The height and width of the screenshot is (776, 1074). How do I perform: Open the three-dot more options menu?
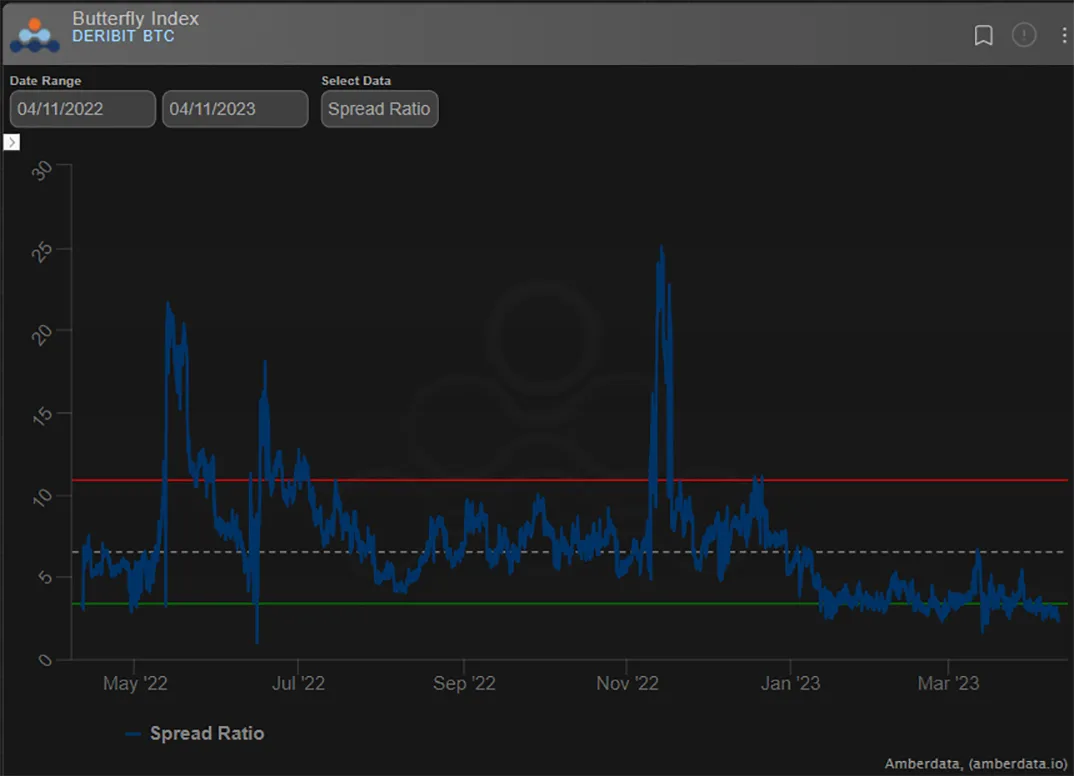(1063, 35)
